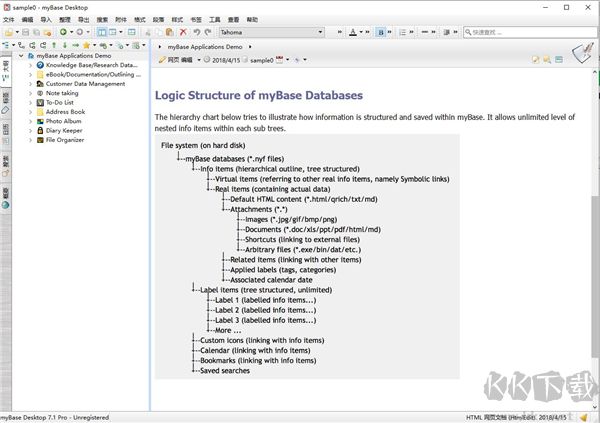This screenshot has width=600, height=423.
Task: Click the undo arrow icon
Action: pyautogui.click(x=197, y=33)
